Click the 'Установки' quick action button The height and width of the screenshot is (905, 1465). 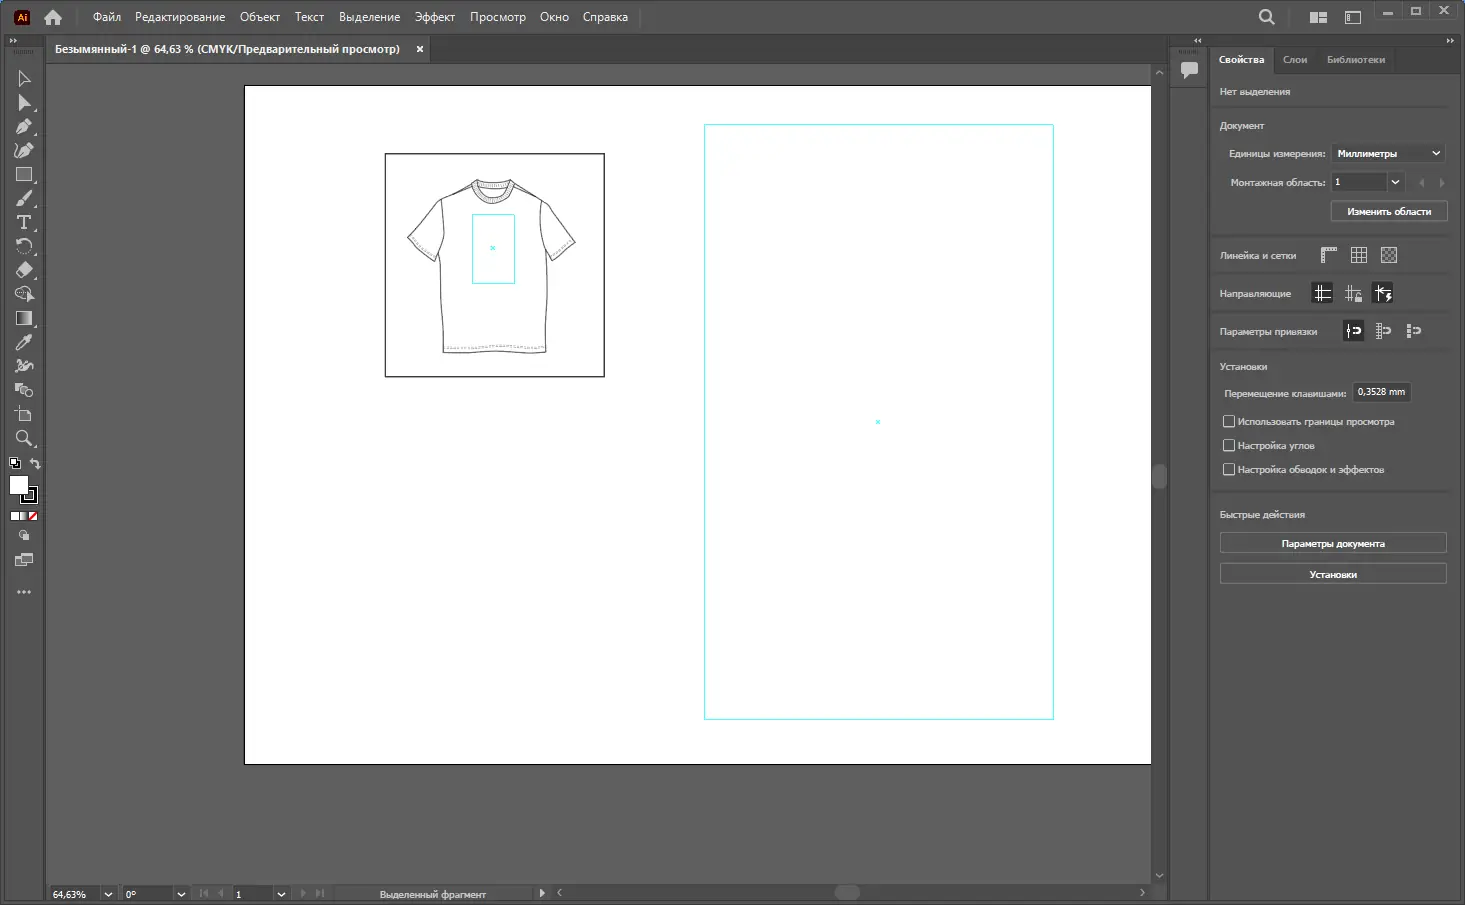click(x=1333, y=574)
